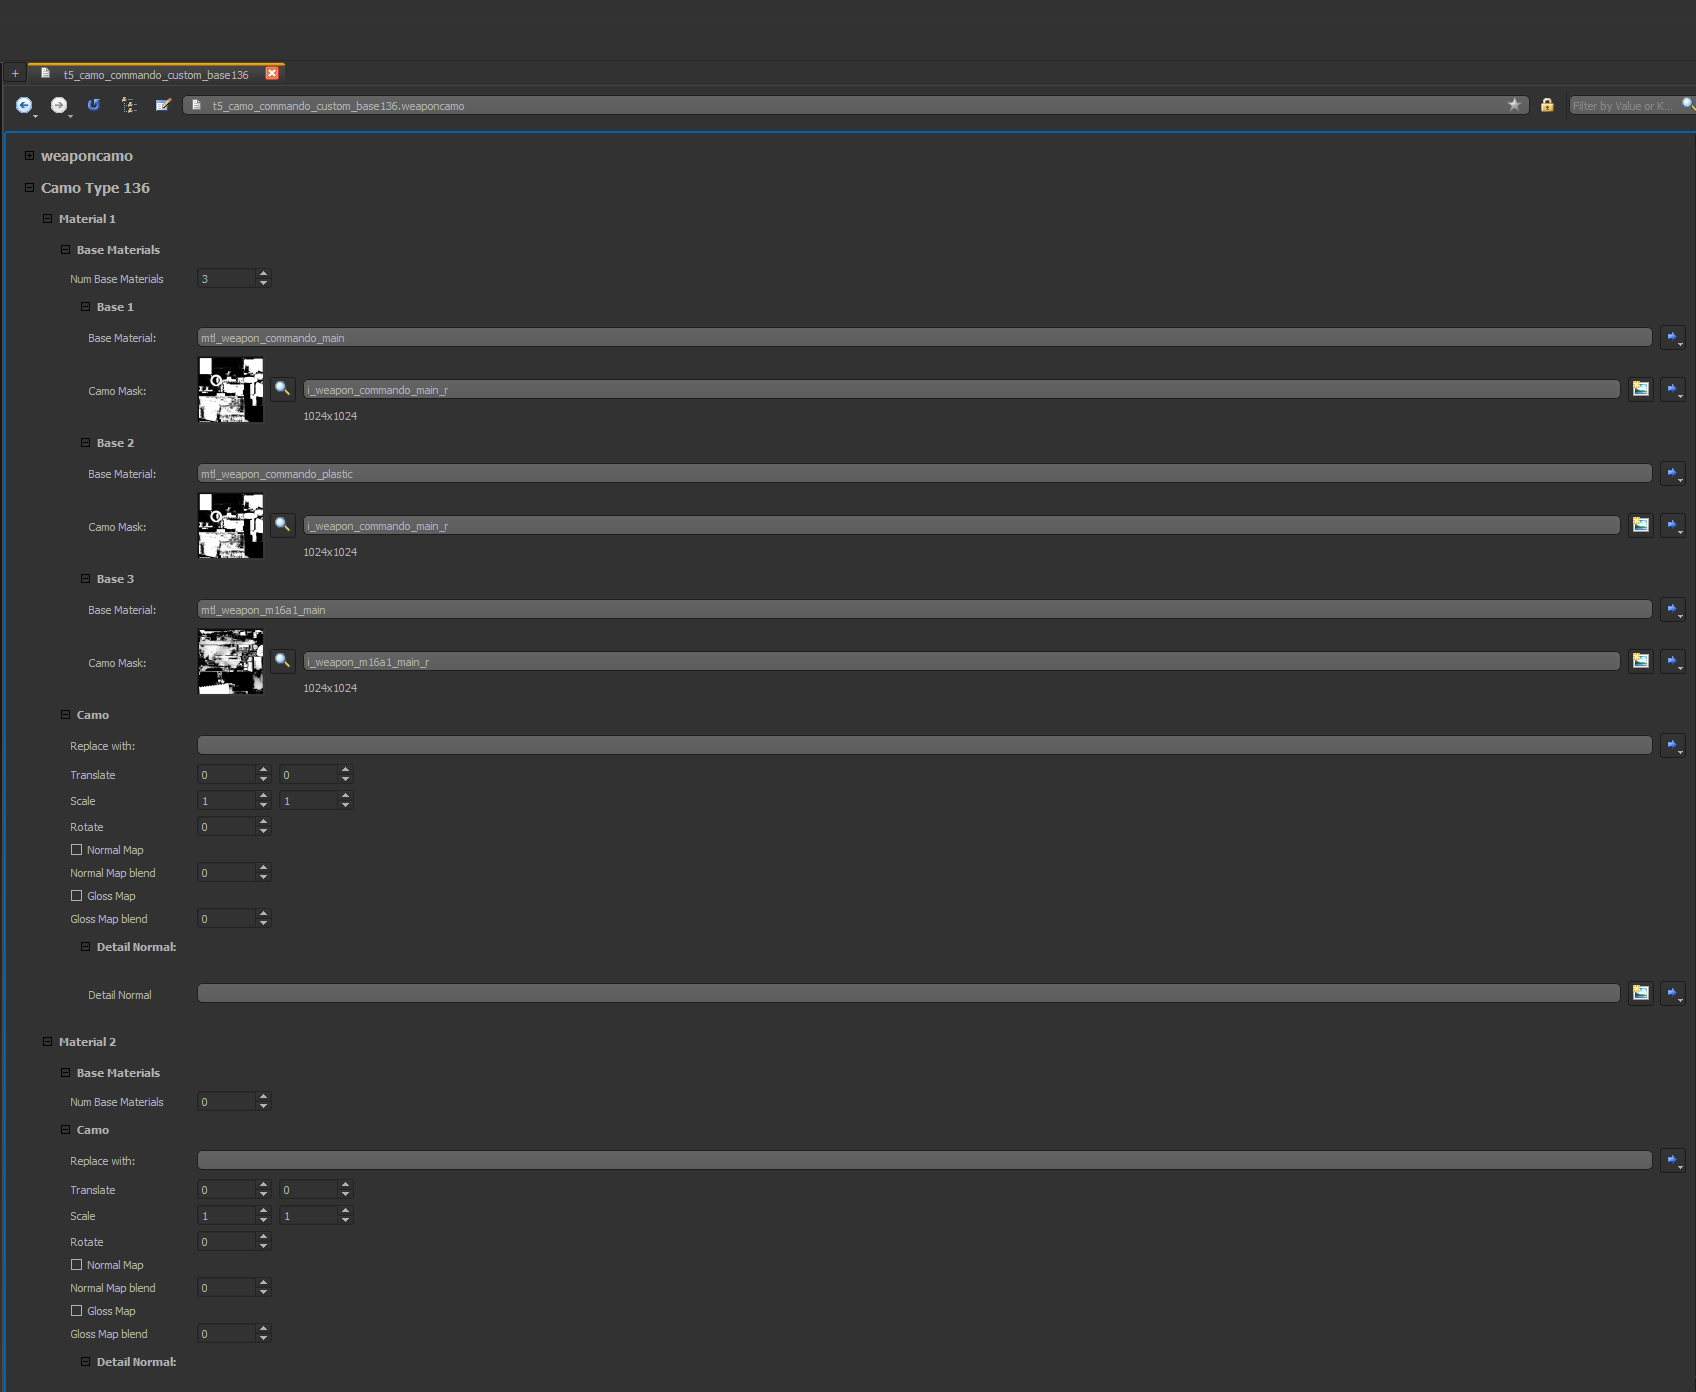
Task: Enable Gloss Map checkbox under Material 1 Camo
Action: 77,896
